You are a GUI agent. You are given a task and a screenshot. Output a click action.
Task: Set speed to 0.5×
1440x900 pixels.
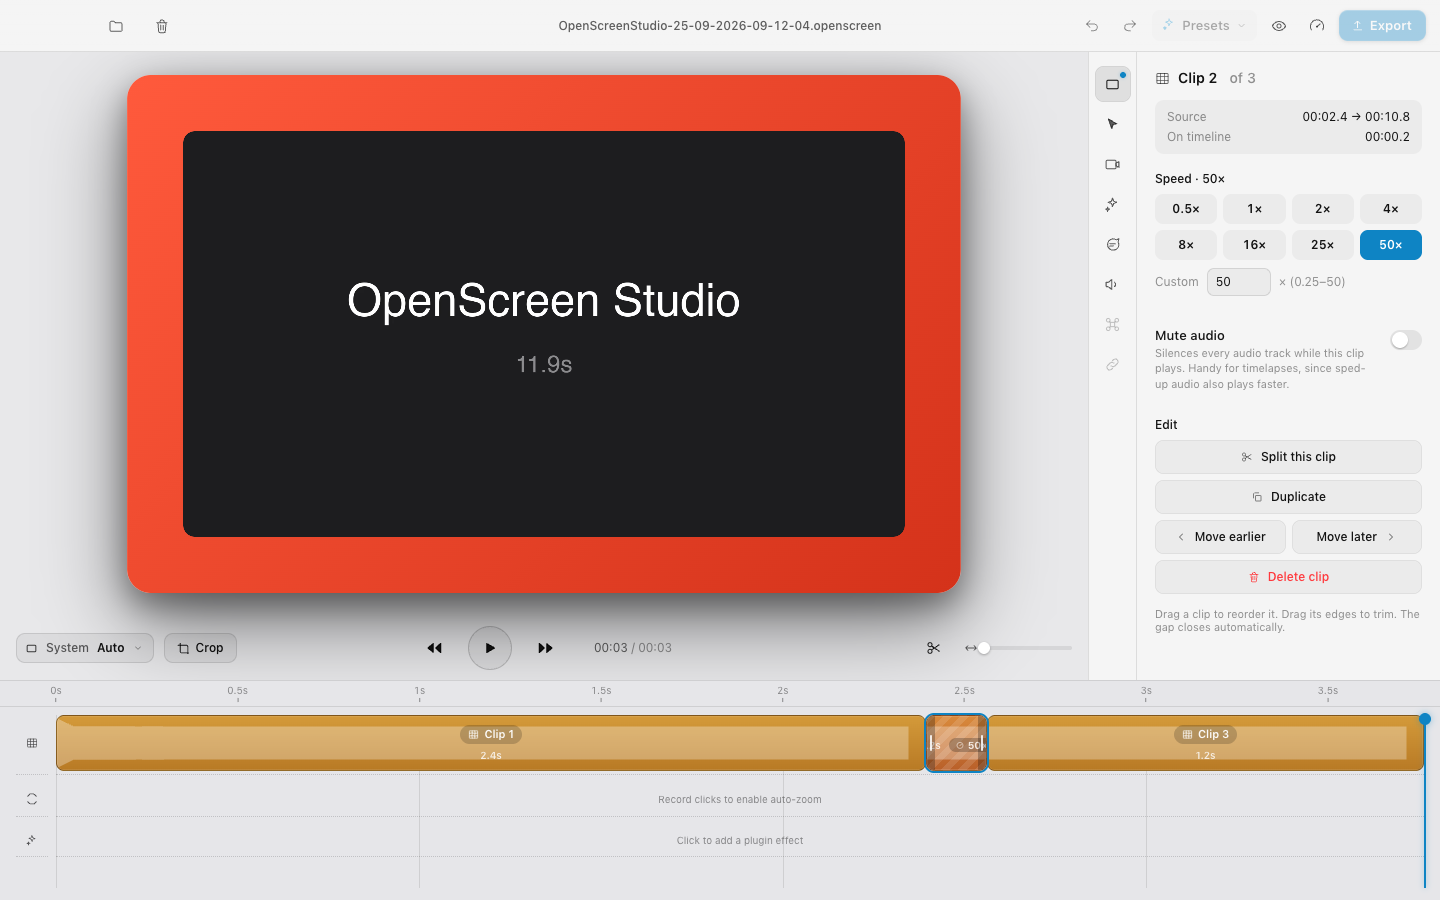tap(1186, 209)
